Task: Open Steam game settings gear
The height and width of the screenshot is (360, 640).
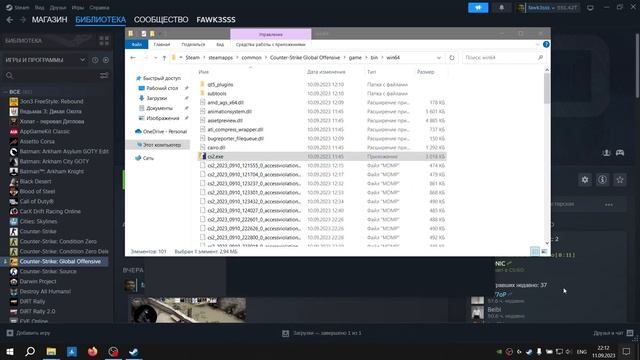Action: click(585, 180)
